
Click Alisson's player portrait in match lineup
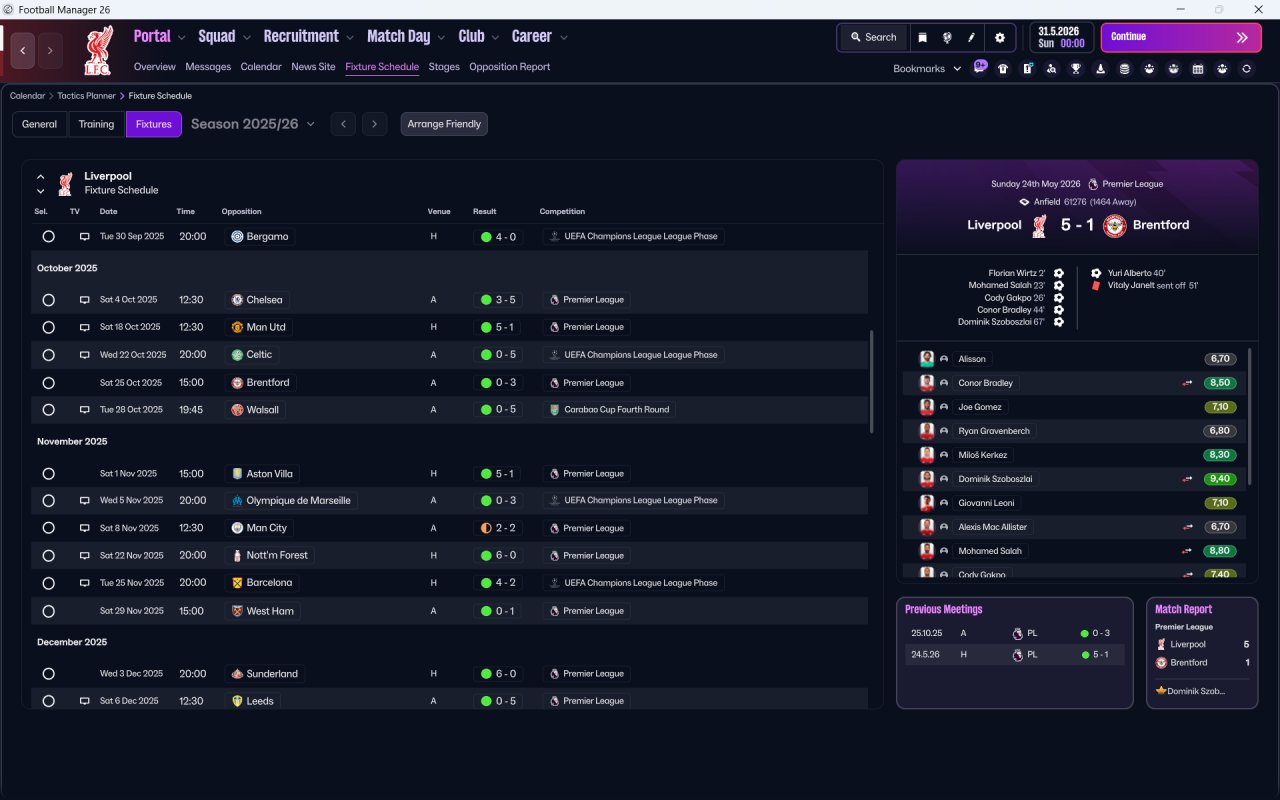click(x=927, y=359)
